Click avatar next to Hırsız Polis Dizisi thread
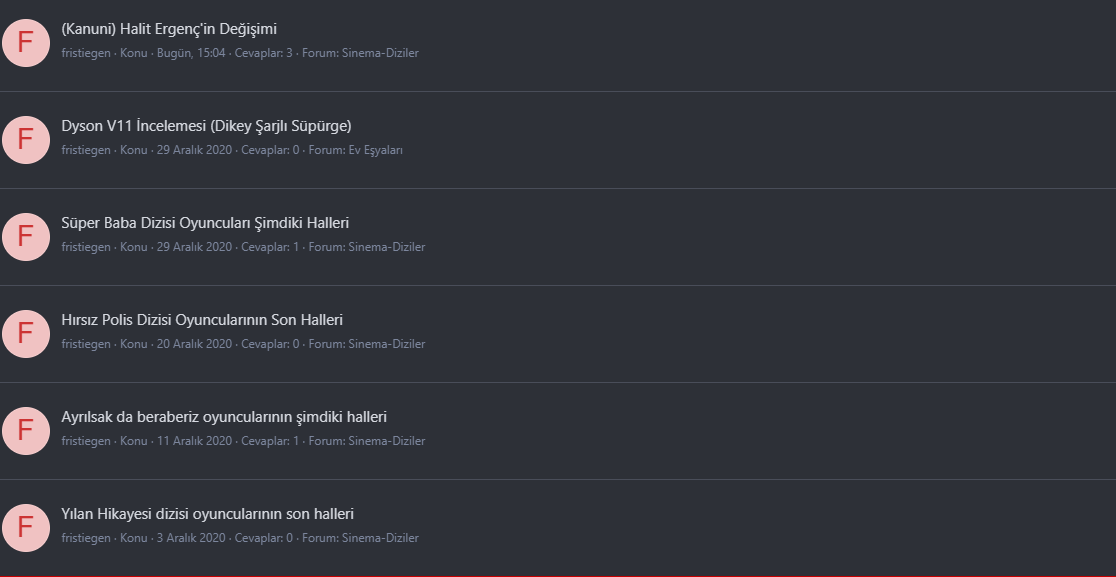This screenshot has width=1116, height=577. click(x=26, y=334)
